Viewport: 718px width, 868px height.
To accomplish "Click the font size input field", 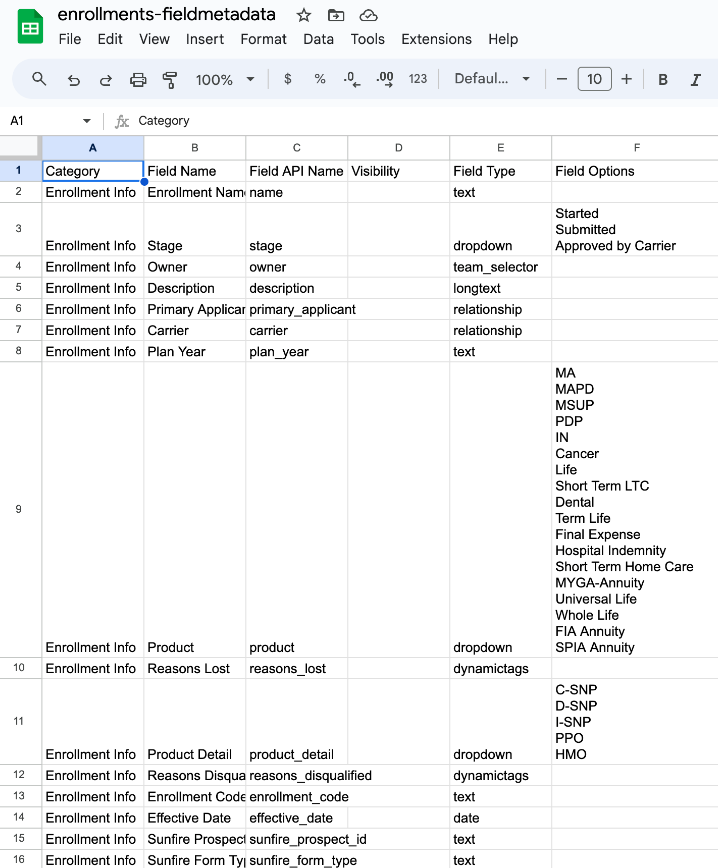I will [594, 79].
